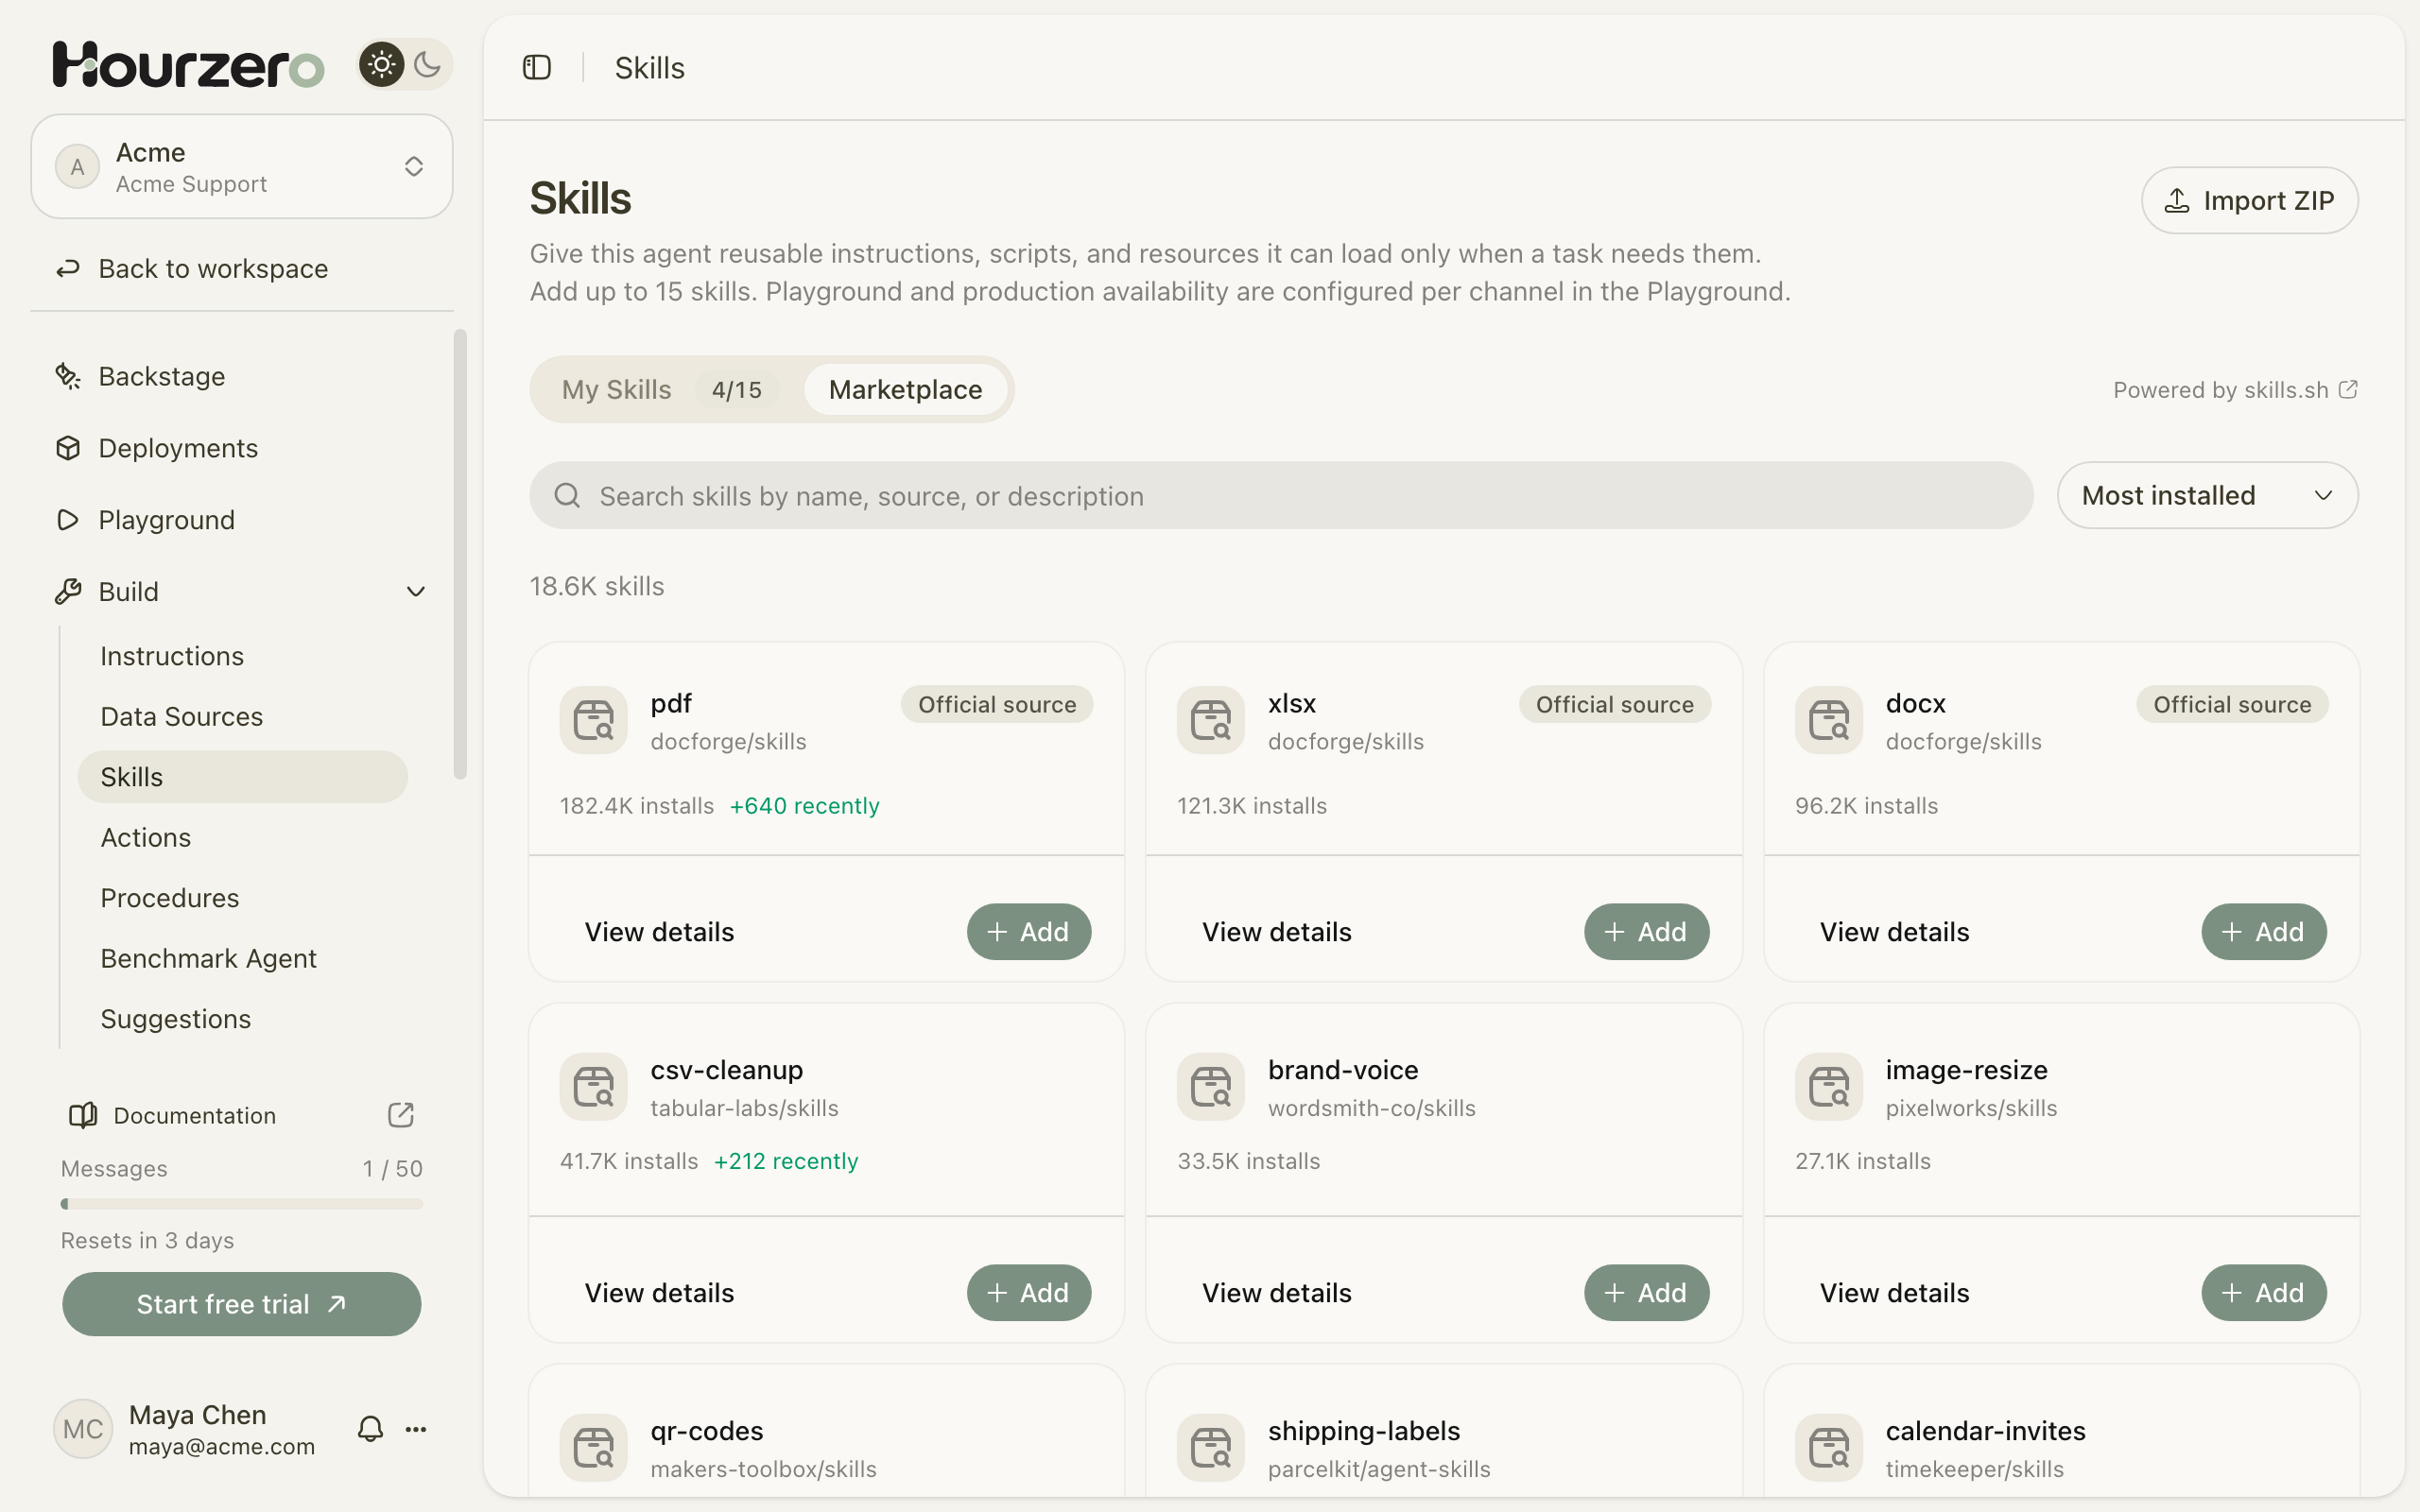Click Maya Chen's MC avatar
This screenshot has width=2420, height=1512.
pos(82,1429)
